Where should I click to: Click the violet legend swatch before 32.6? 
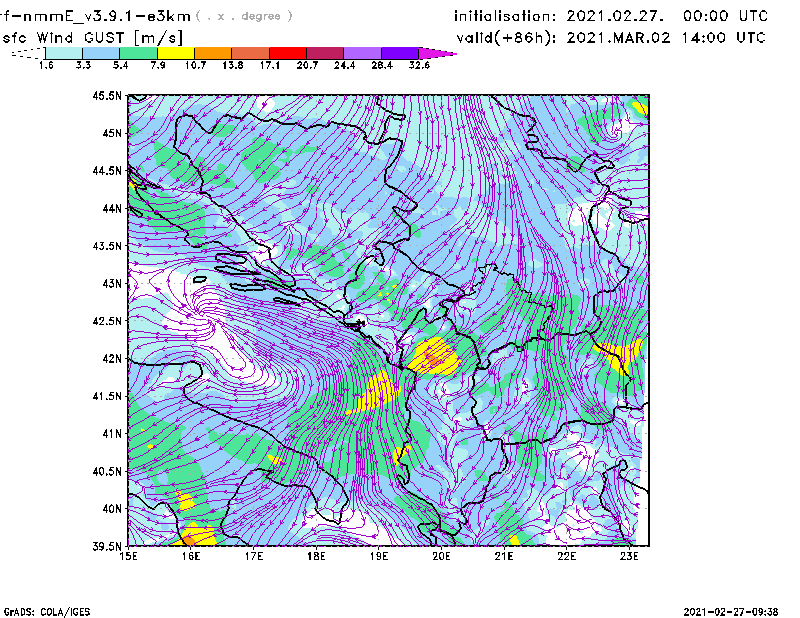tap(400, 53)
